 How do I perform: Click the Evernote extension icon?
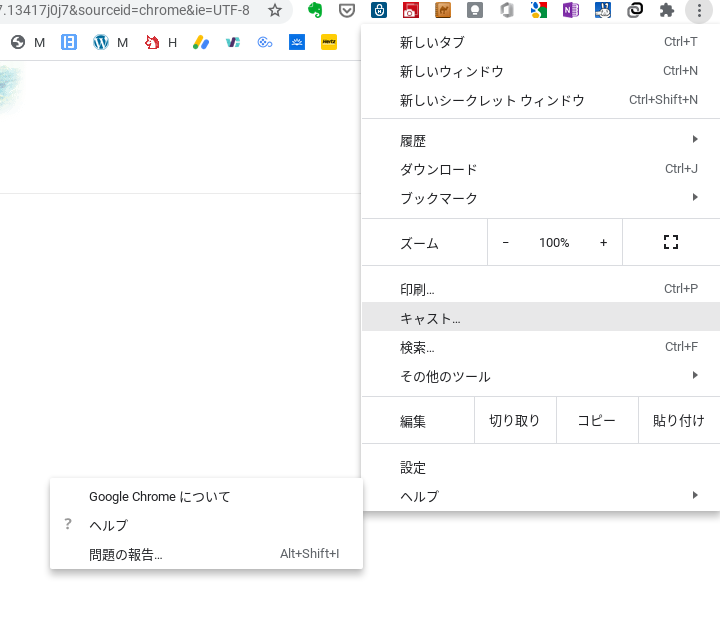point(315,10)
